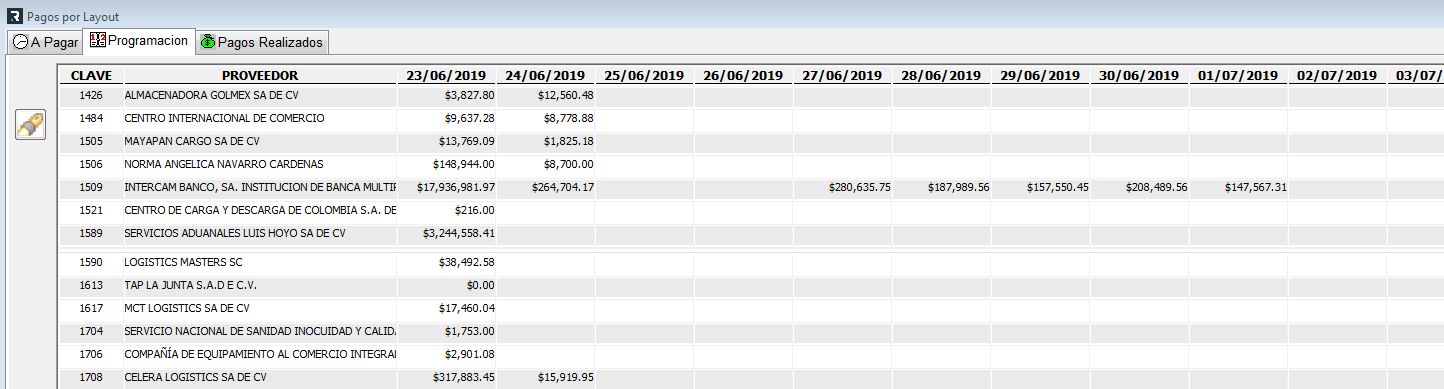Select the Programacion tab
1444x389 pixels.
point(139,40)
